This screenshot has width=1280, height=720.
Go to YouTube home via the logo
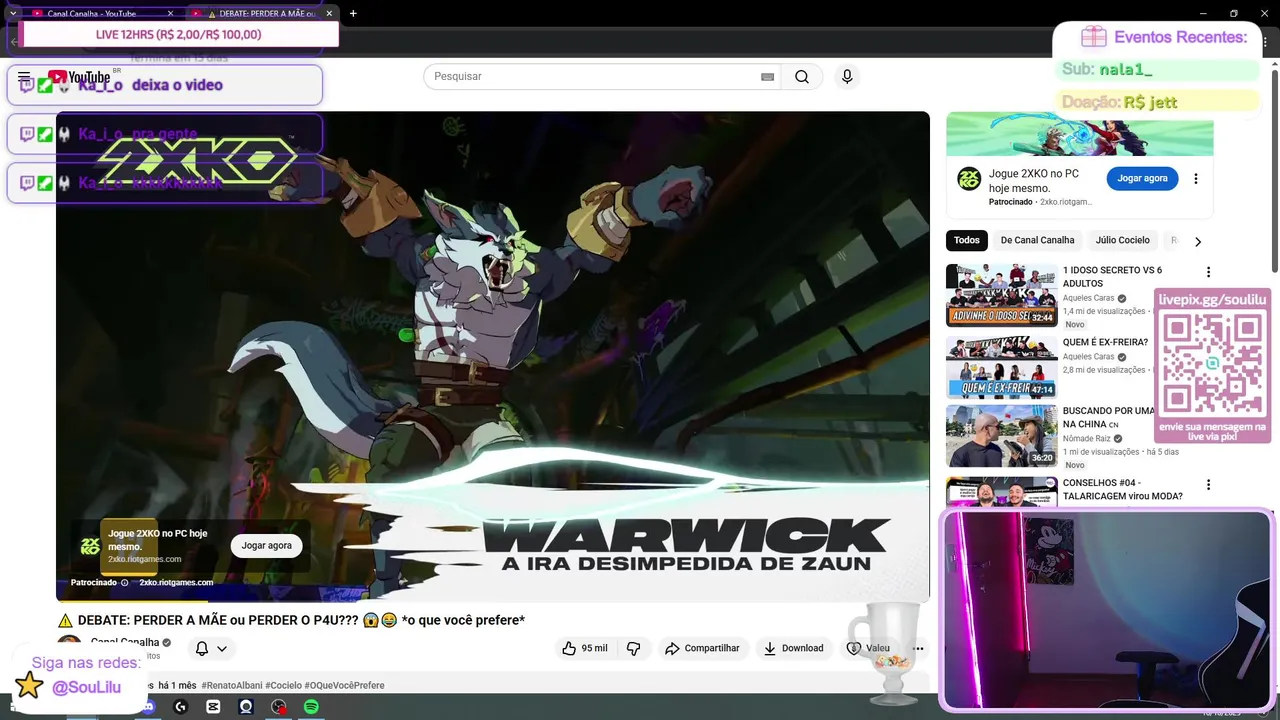click(x=79, y=77)
